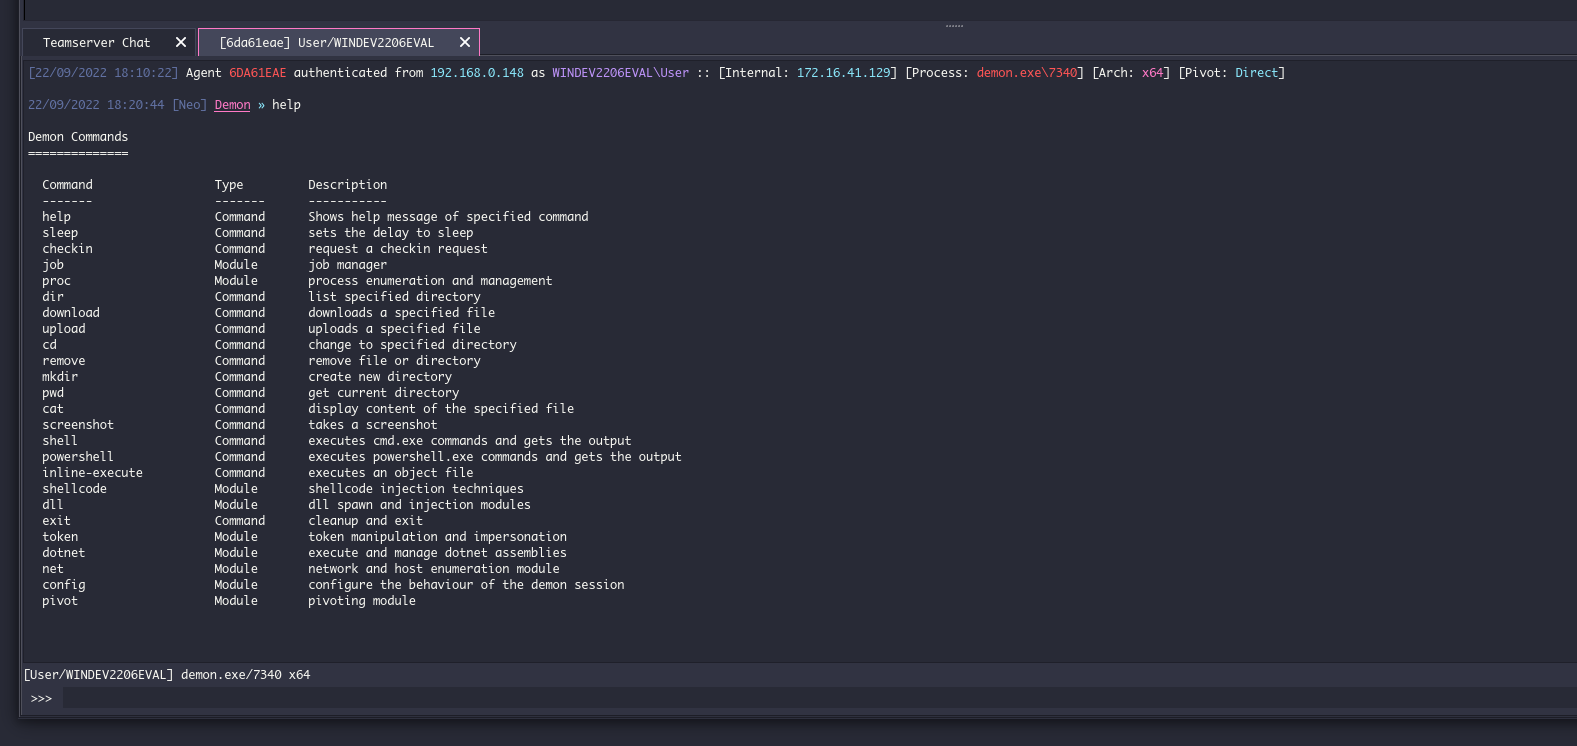Click the 'mkdir' command name
This screenshot has width=1577, height=746.
[x=60, y=376]
